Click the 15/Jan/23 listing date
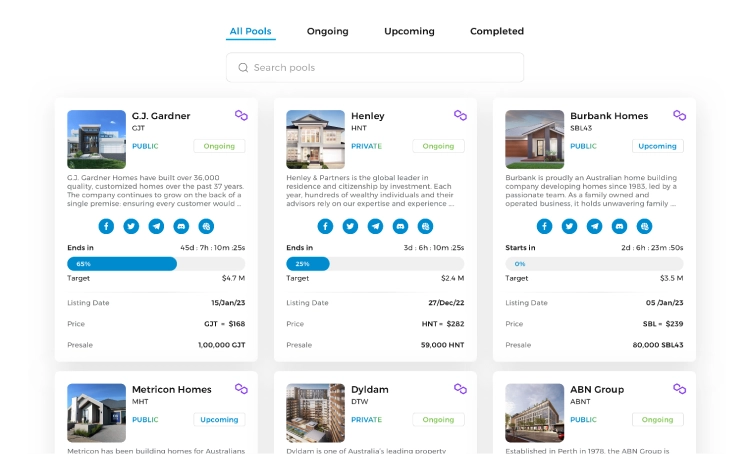Screen dimensions: 750x454 pyautogui.click(x=228, y=303)
